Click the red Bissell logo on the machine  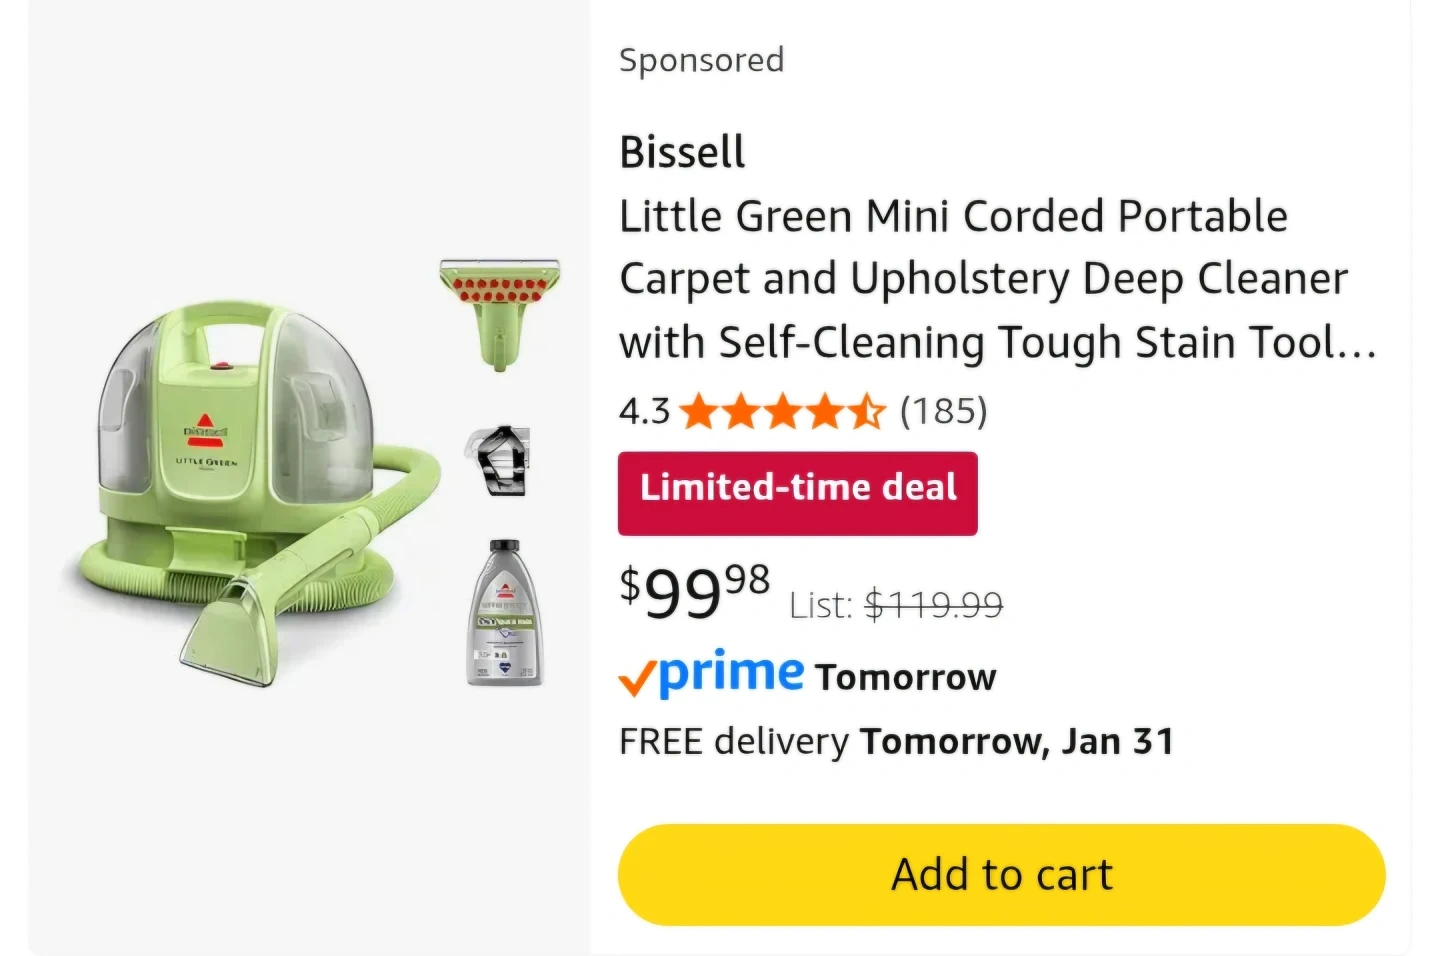[x=205, y=427]
